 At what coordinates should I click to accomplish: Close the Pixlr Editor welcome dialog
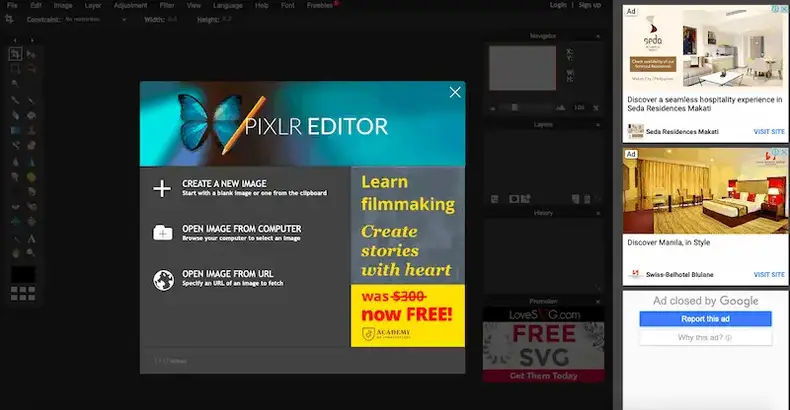455,92
